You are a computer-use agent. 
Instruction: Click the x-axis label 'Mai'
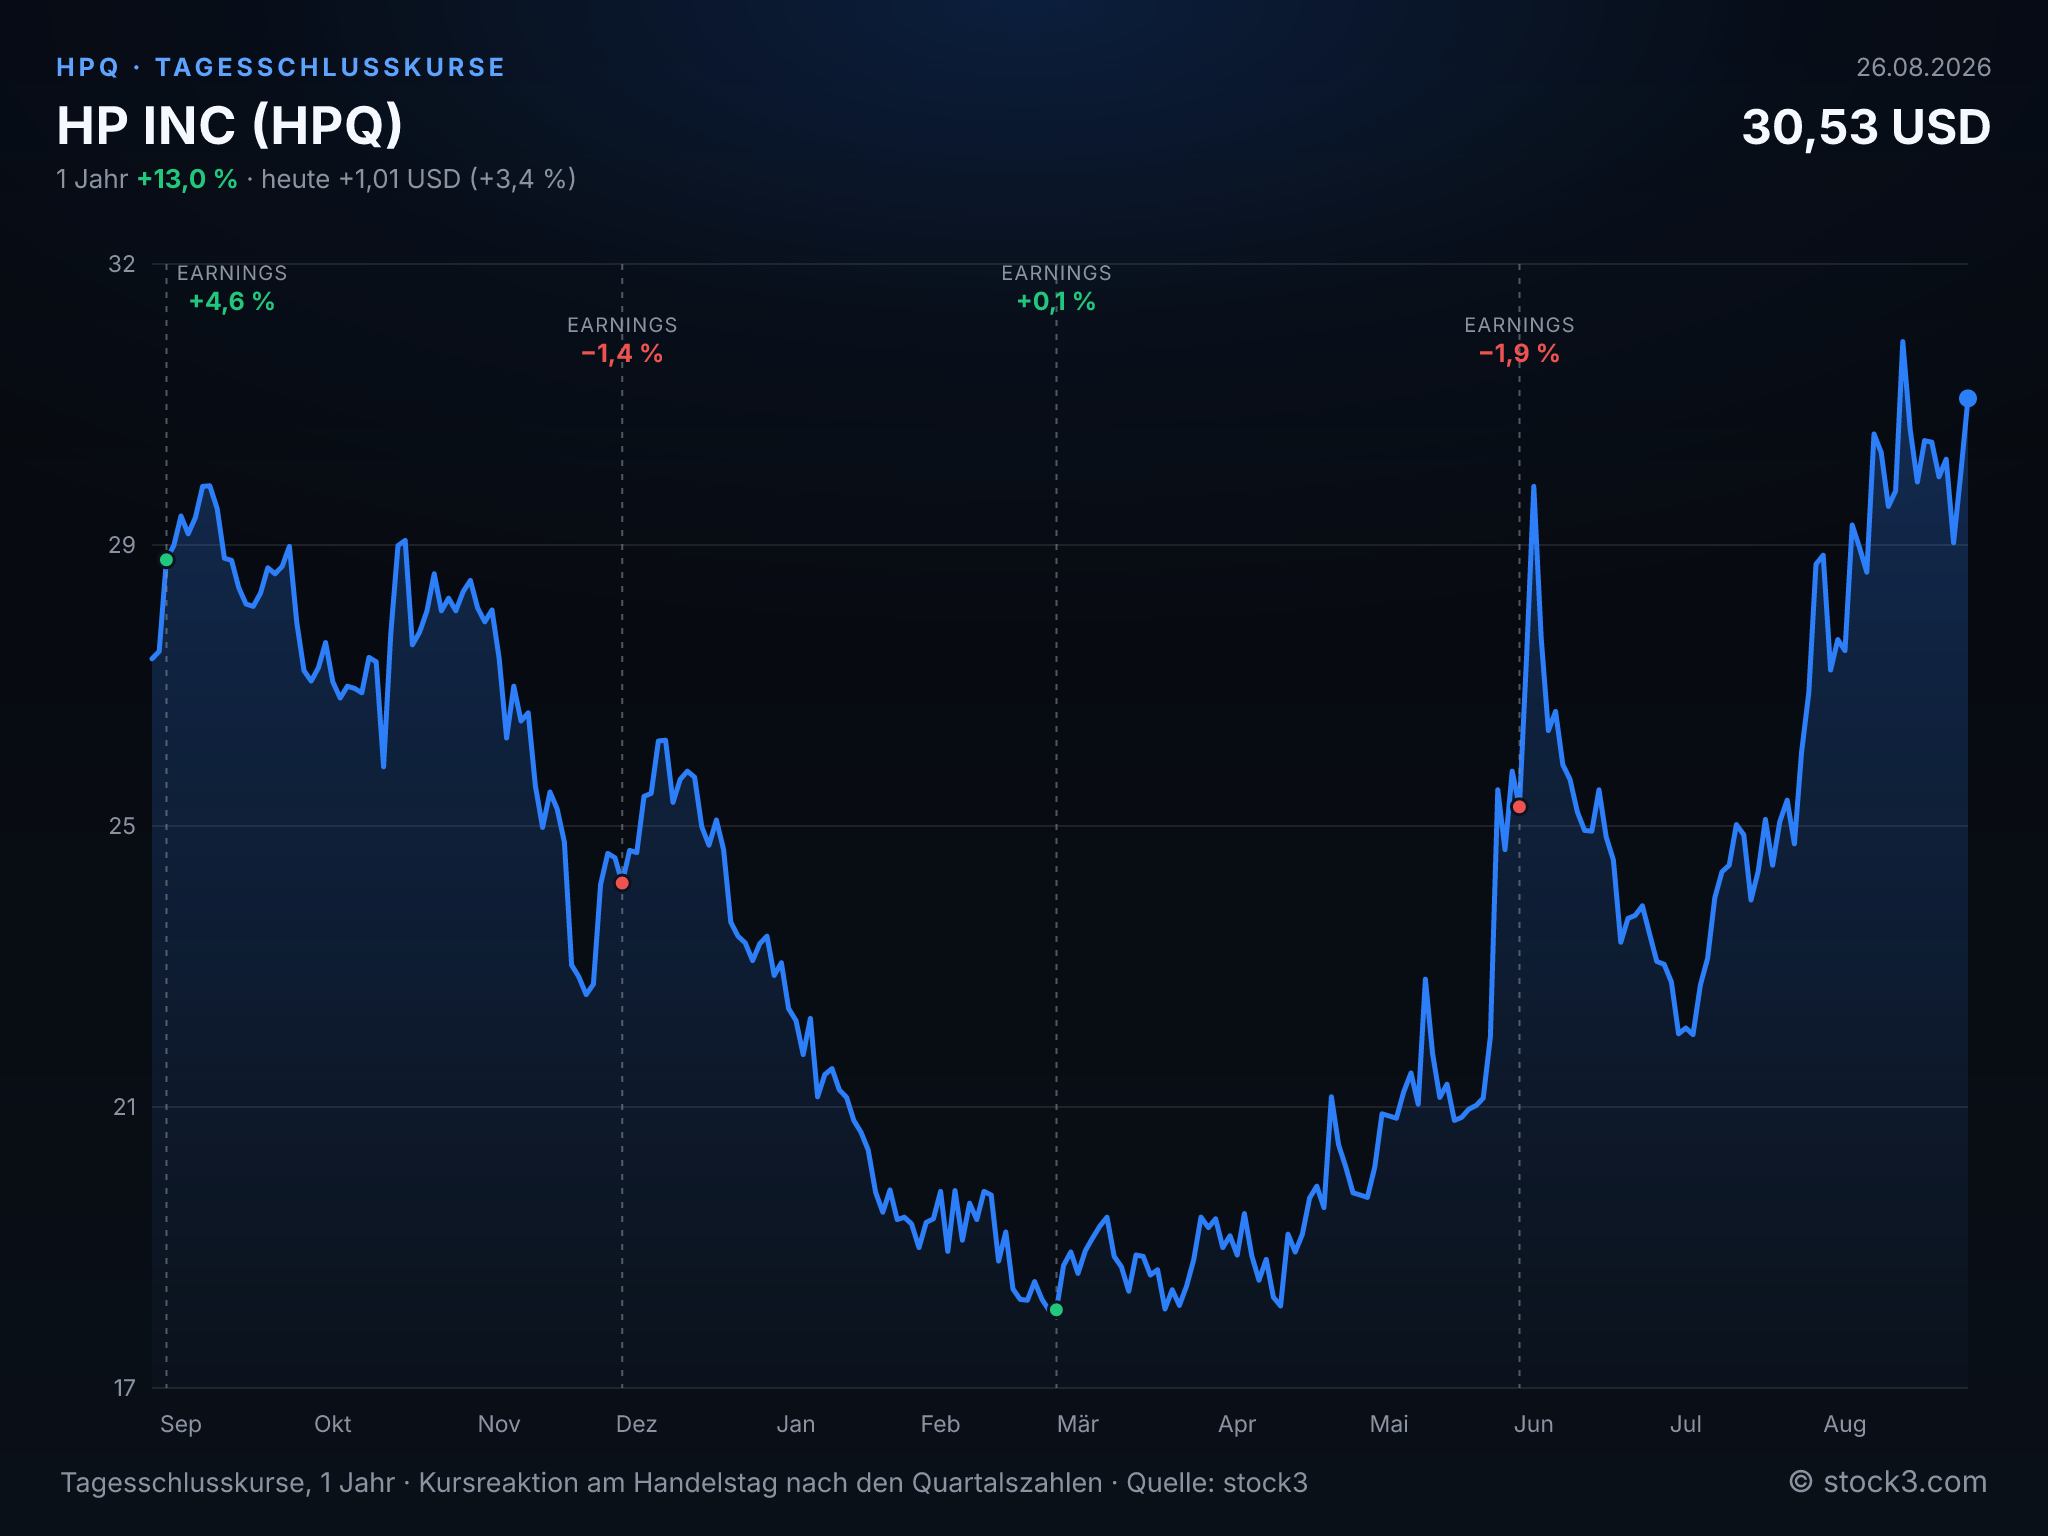tap(1389, 1424)
